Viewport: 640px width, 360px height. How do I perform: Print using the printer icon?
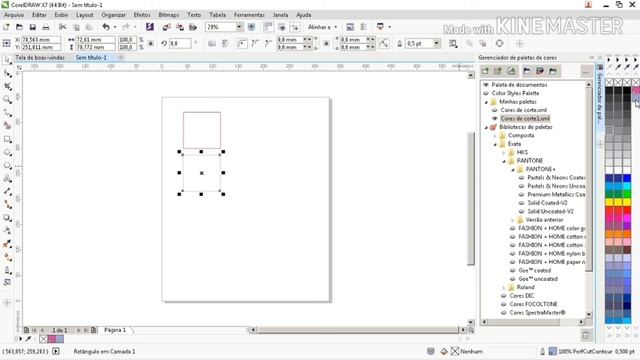pos(46,27)
